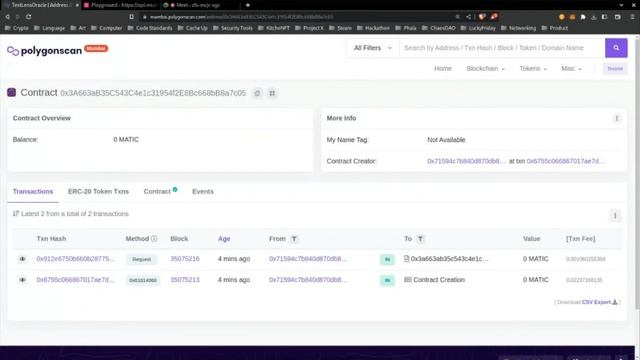The width and height of the screenshot is (640, 360).
Task: Click the polygonscan logo
Action: point(44,51)
